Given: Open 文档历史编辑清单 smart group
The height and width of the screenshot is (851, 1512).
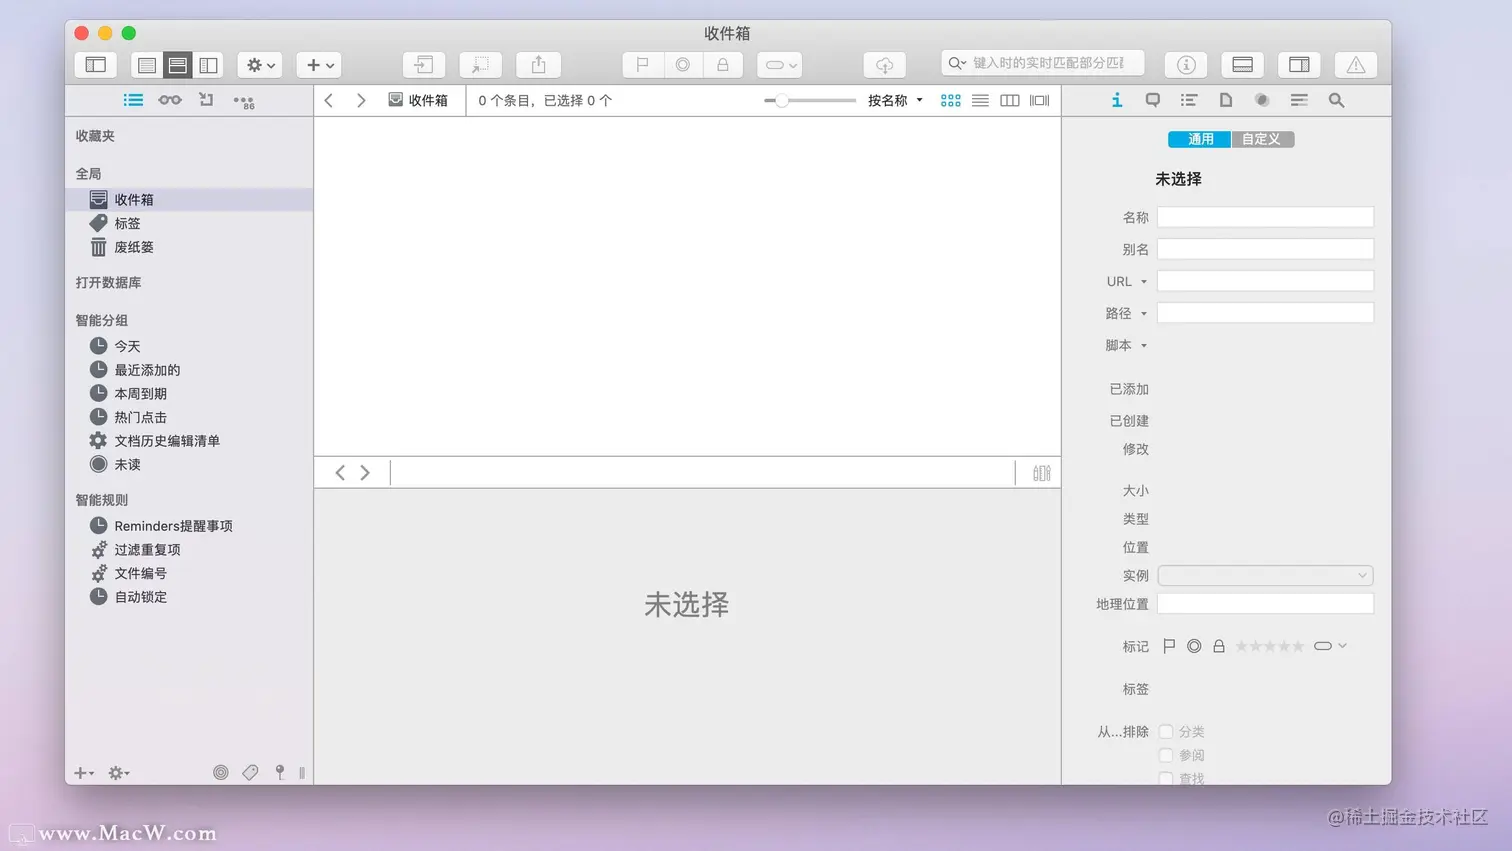Looking at the screenshot, I should tap(189, 440).
